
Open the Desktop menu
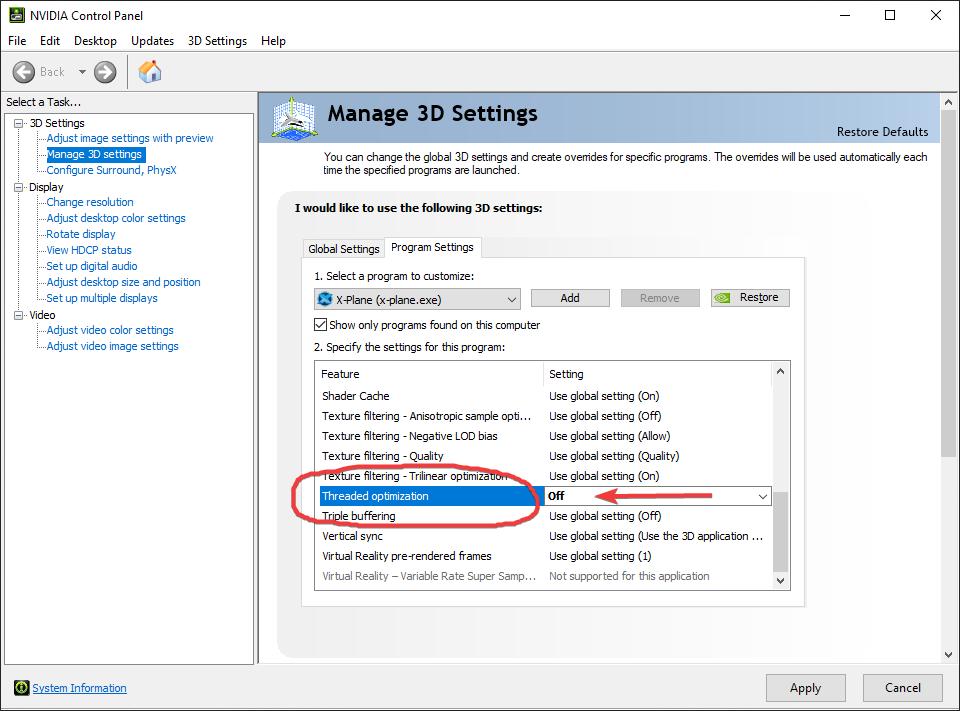point(96,41)
